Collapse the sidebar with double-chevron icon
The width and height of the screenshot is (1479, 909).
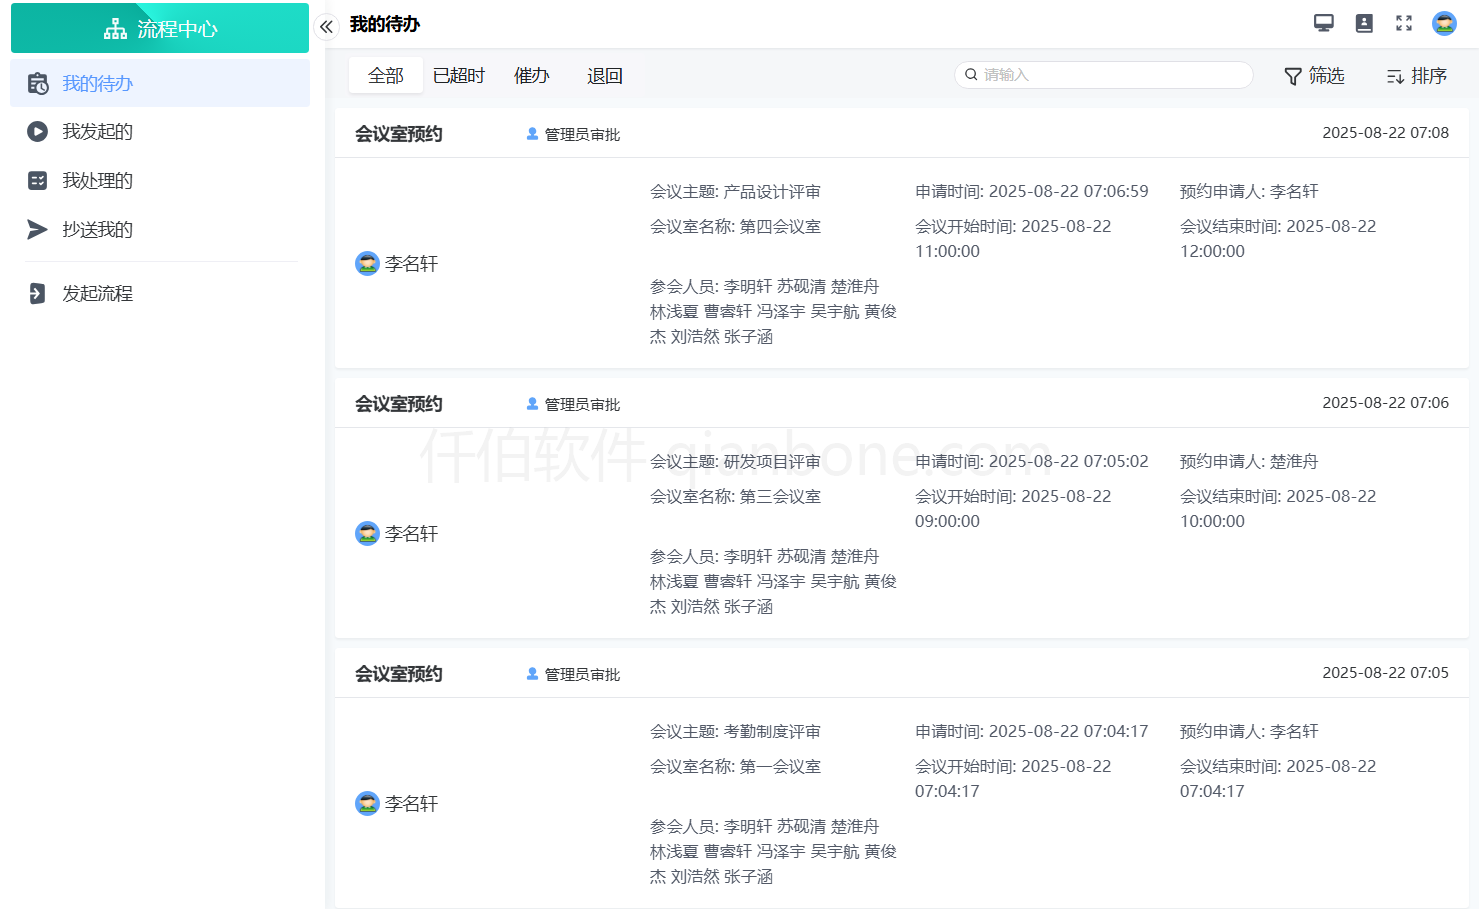tap(326, 27)
